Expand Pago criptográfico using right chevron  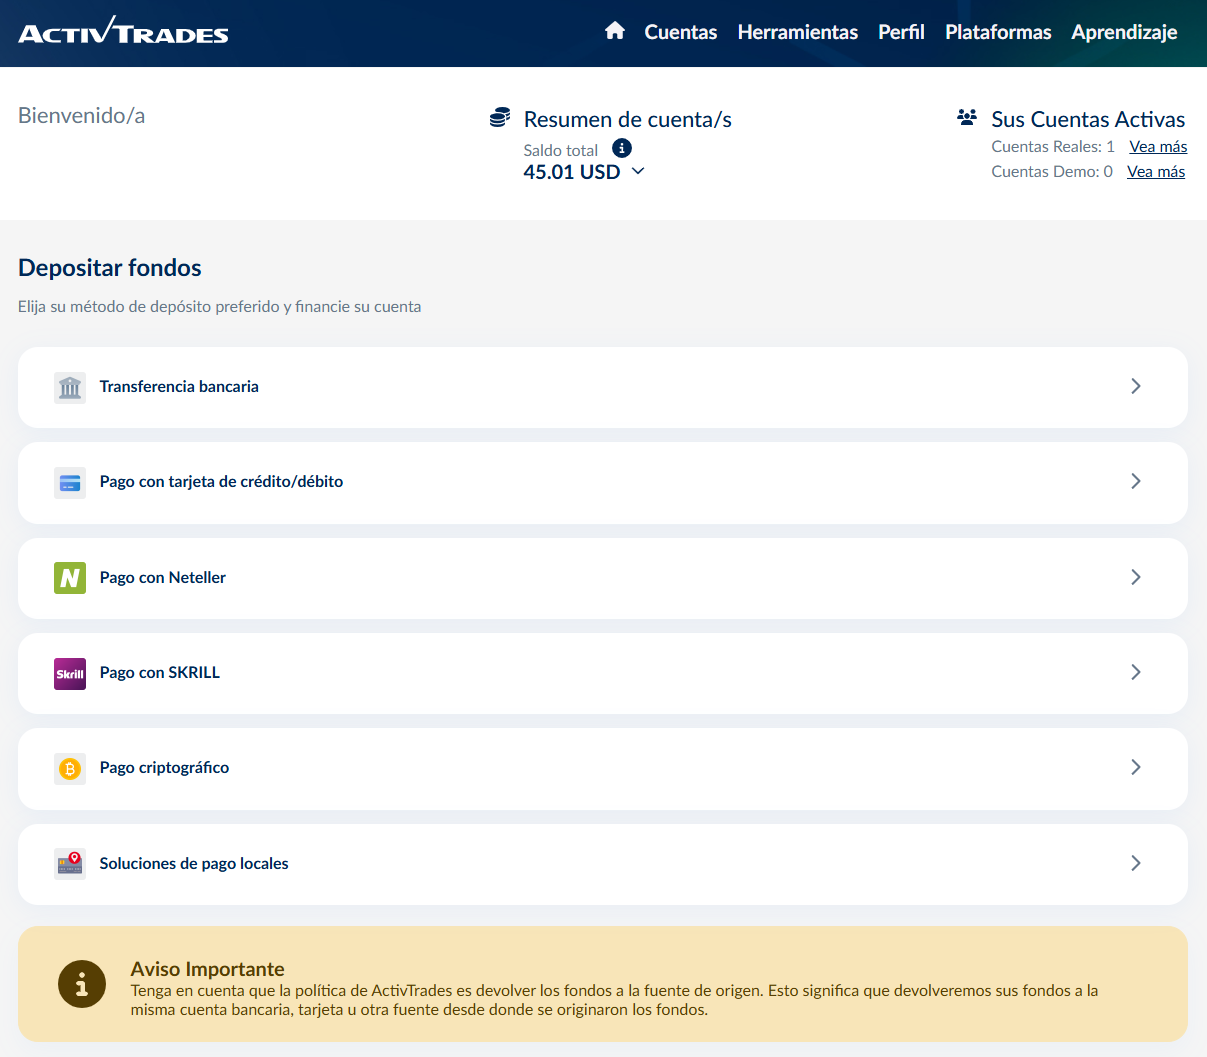point(1135,767)
